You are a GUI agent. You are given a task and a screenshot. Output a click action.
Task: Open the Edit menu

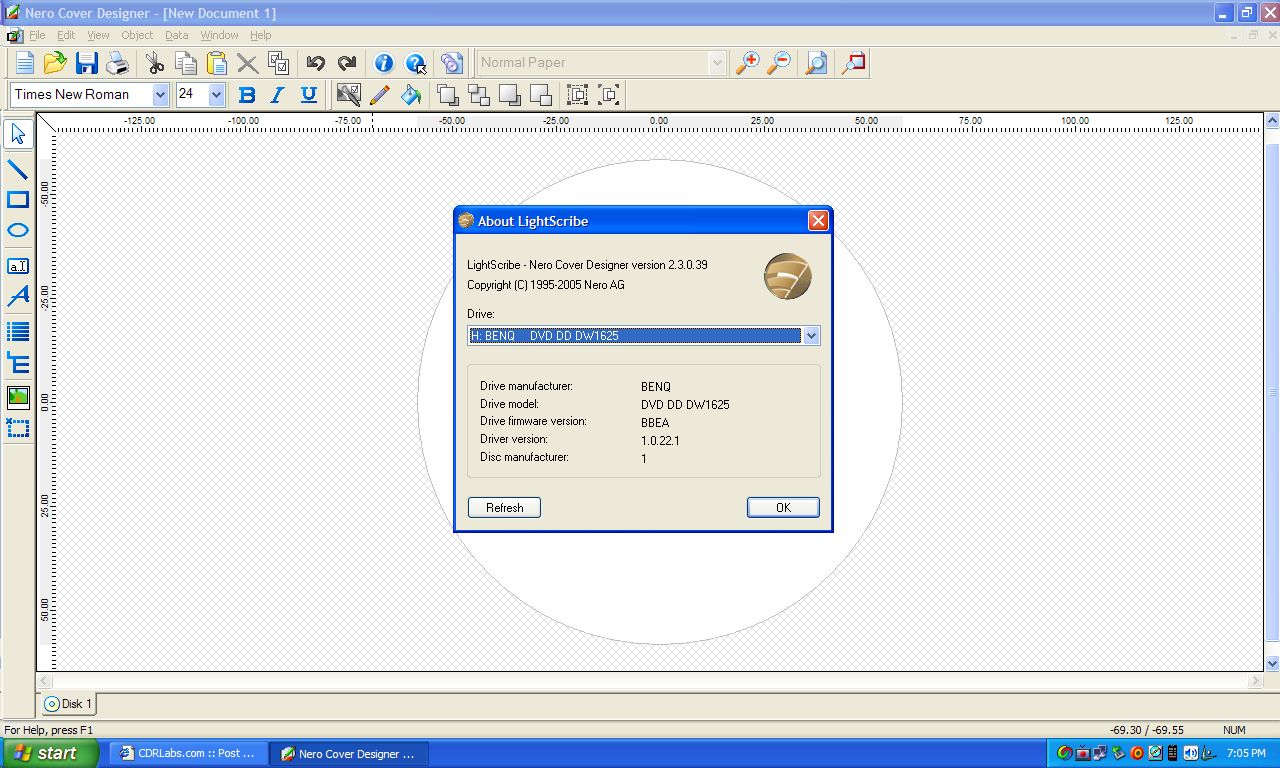tap(66, 35)
